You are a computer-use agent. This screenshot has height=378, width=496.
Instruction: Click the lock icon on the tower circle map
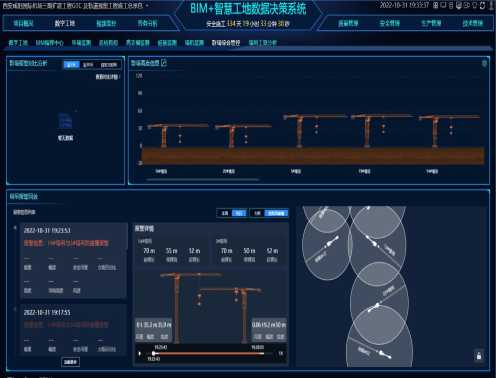(x=479, y=356)
